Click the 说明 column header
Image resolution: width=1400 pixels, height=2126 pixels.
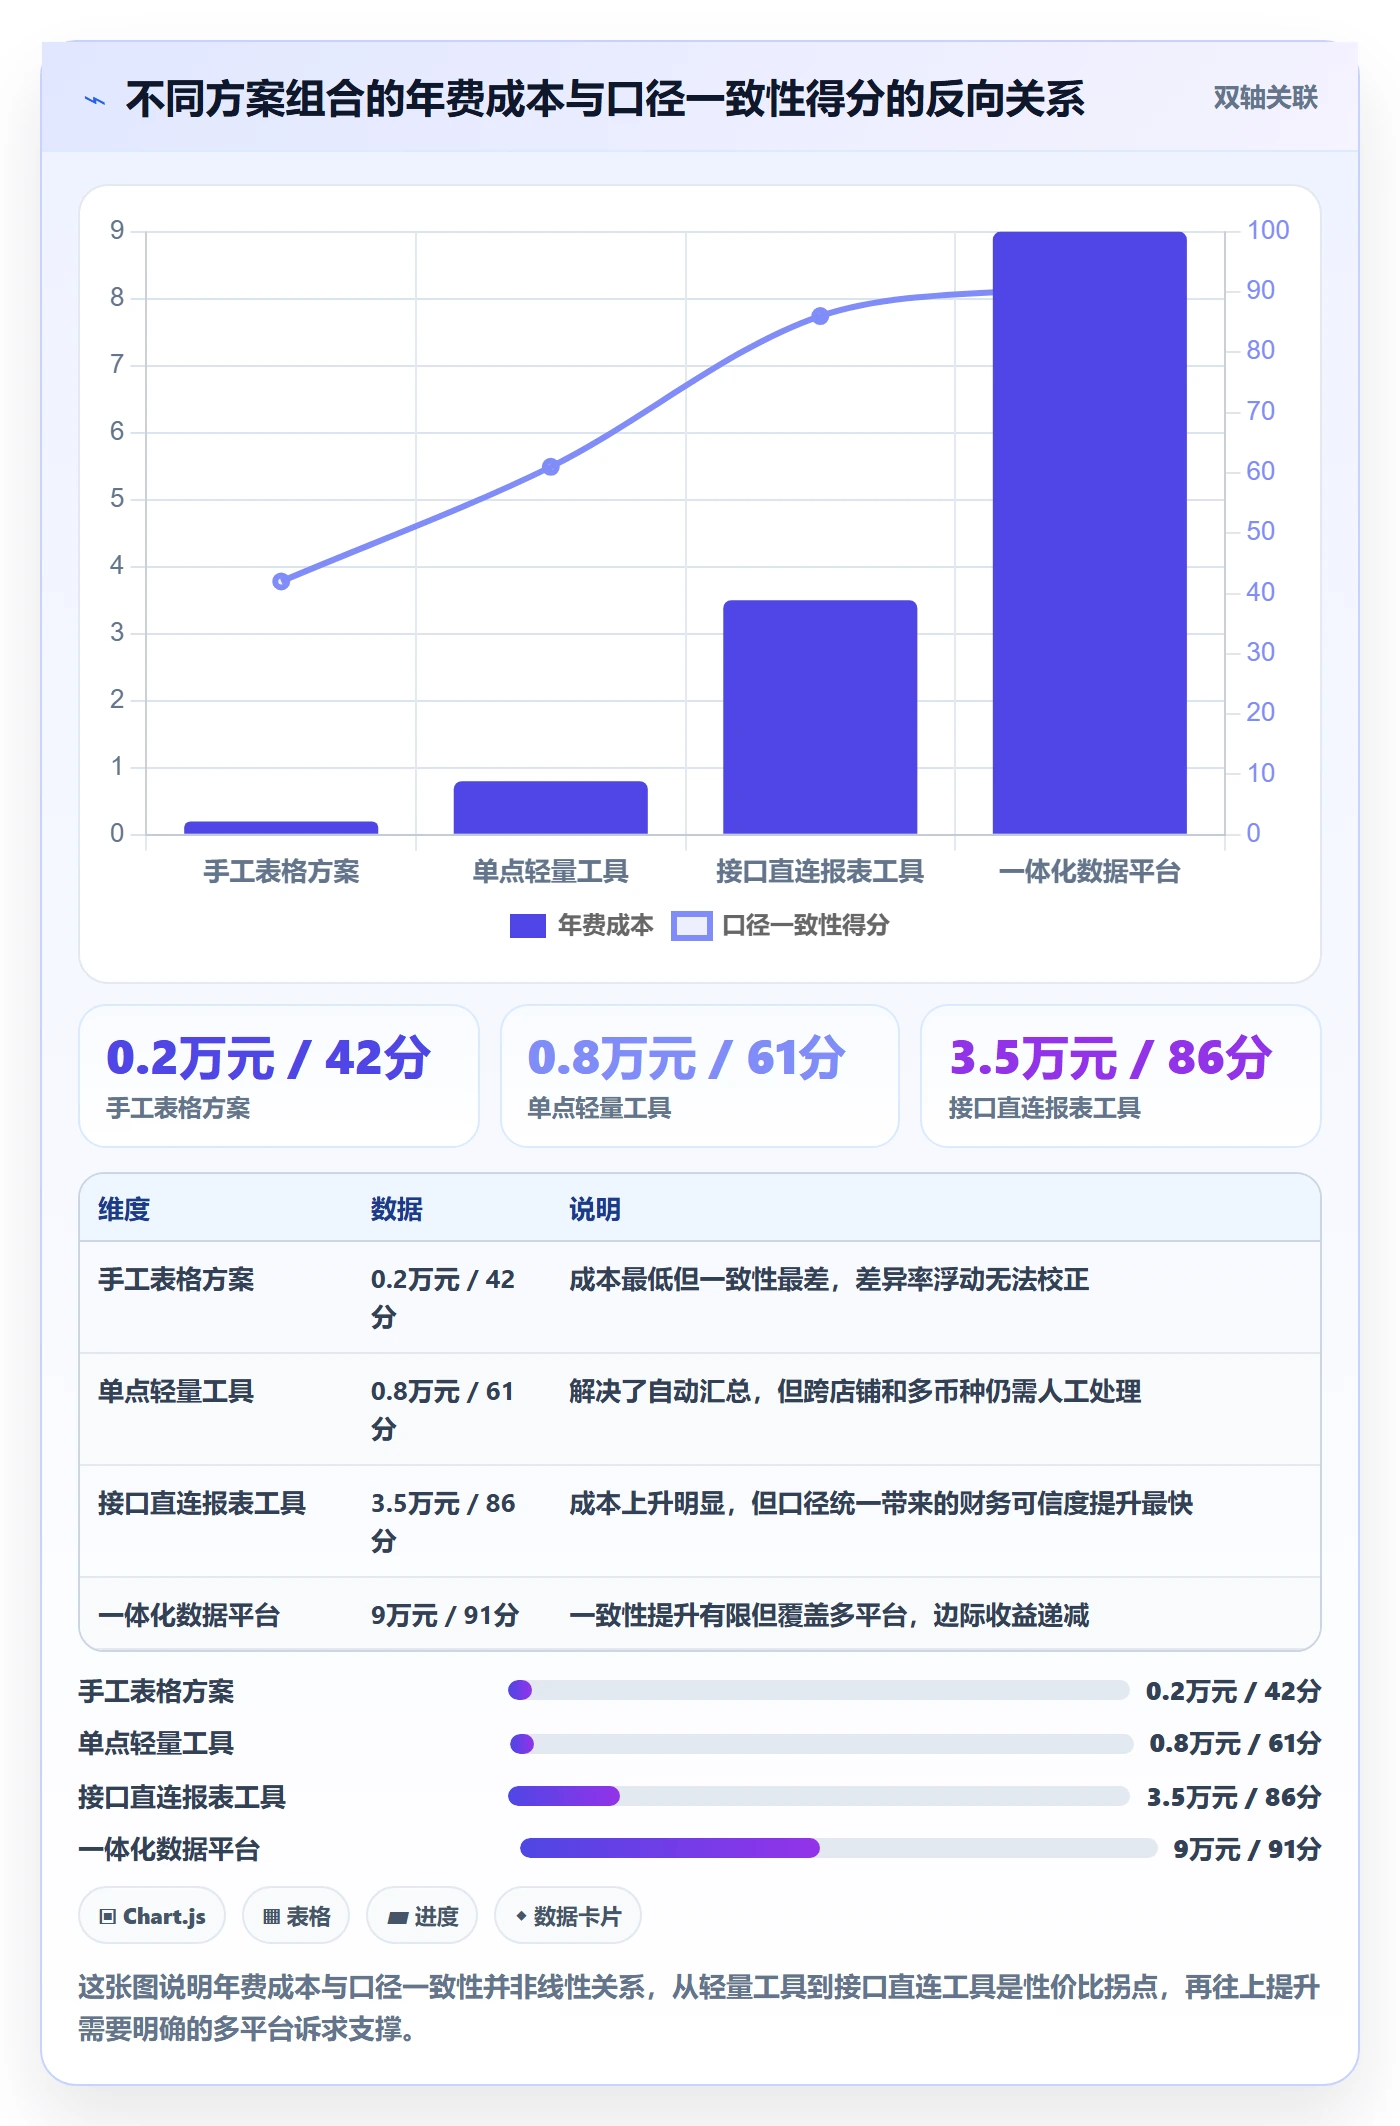pyautogui.click(x=595, y=1209)
